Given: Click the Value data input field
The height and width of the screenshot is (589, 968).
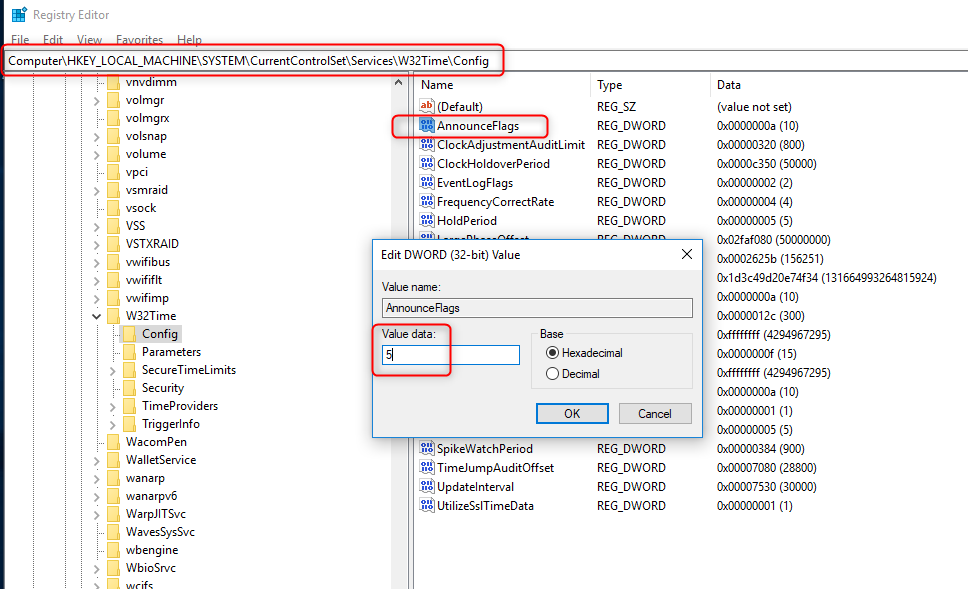Looking at the screenshot, I should tap(450, 355).
